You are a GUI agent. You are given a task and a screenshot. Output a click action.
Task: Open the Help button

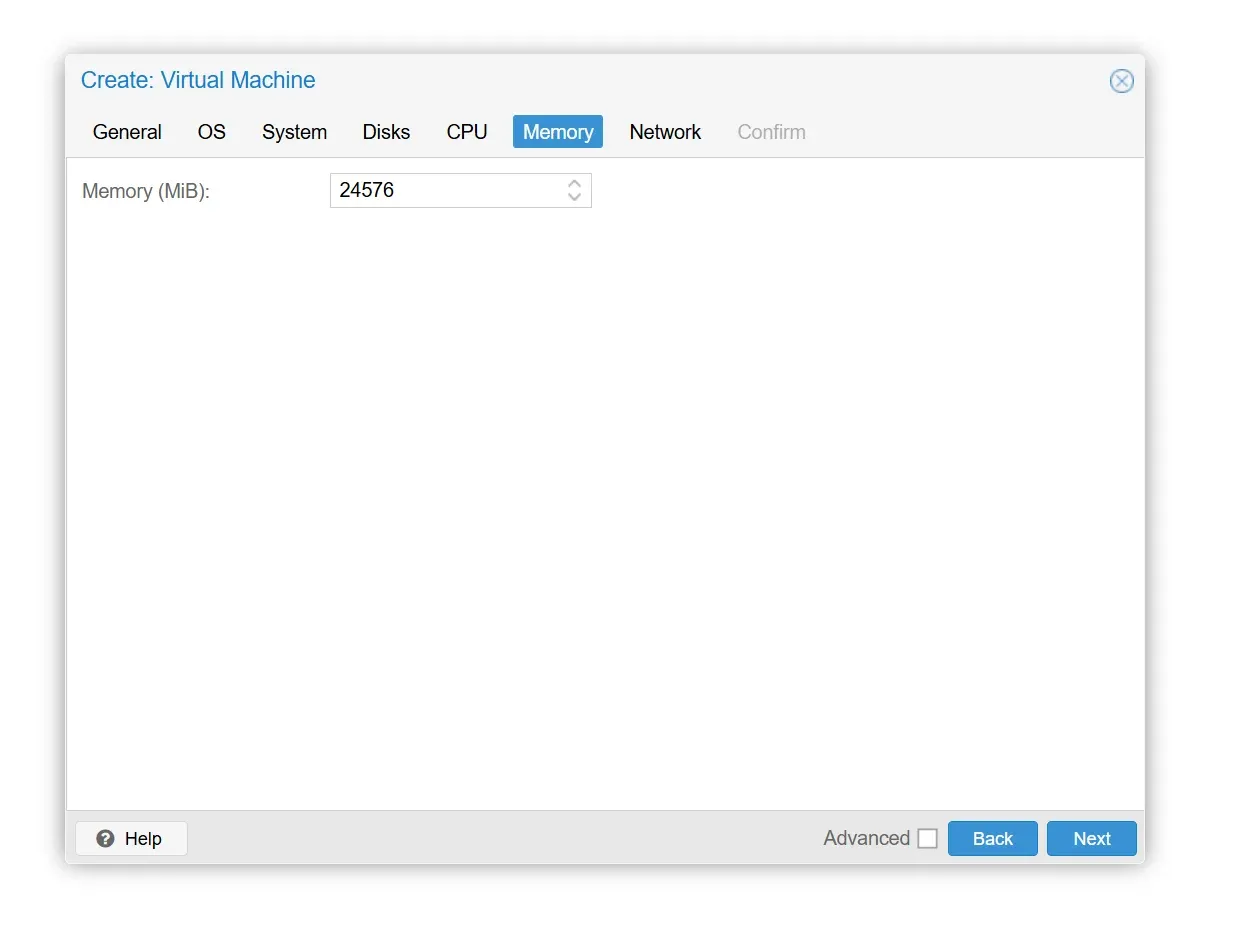tap(131, 838)
